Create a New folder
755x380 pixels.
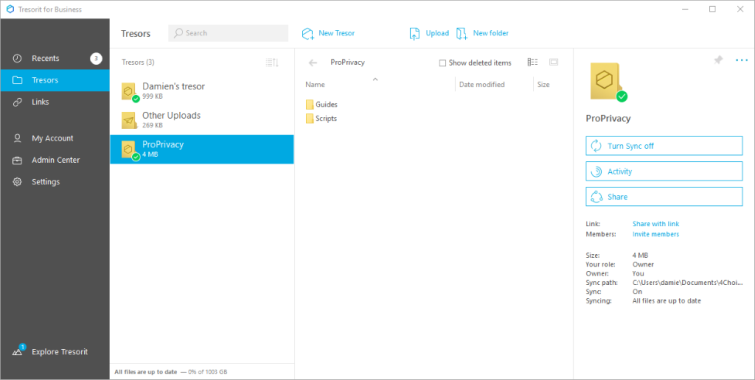pos(482,33)
